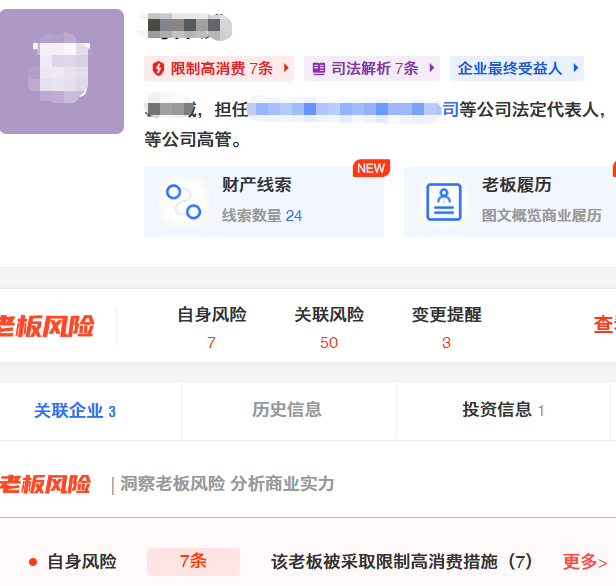The width and height of the screenshot is (616, 586).
Task: Click 图文概览商业履历 description
Action: click(542, 216)
